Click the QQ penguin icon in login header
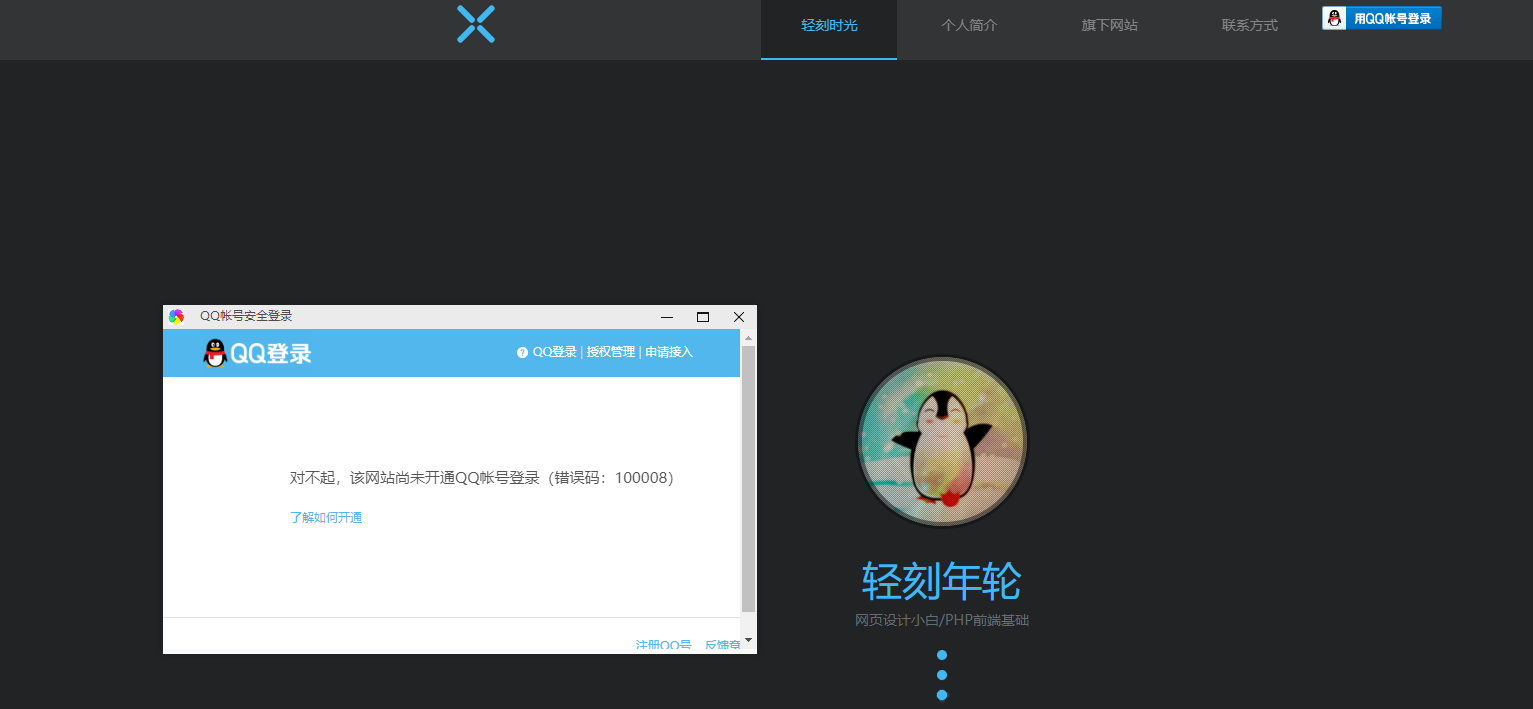The height and width of the screenshot is (709, 1533). tap(216, 353)
